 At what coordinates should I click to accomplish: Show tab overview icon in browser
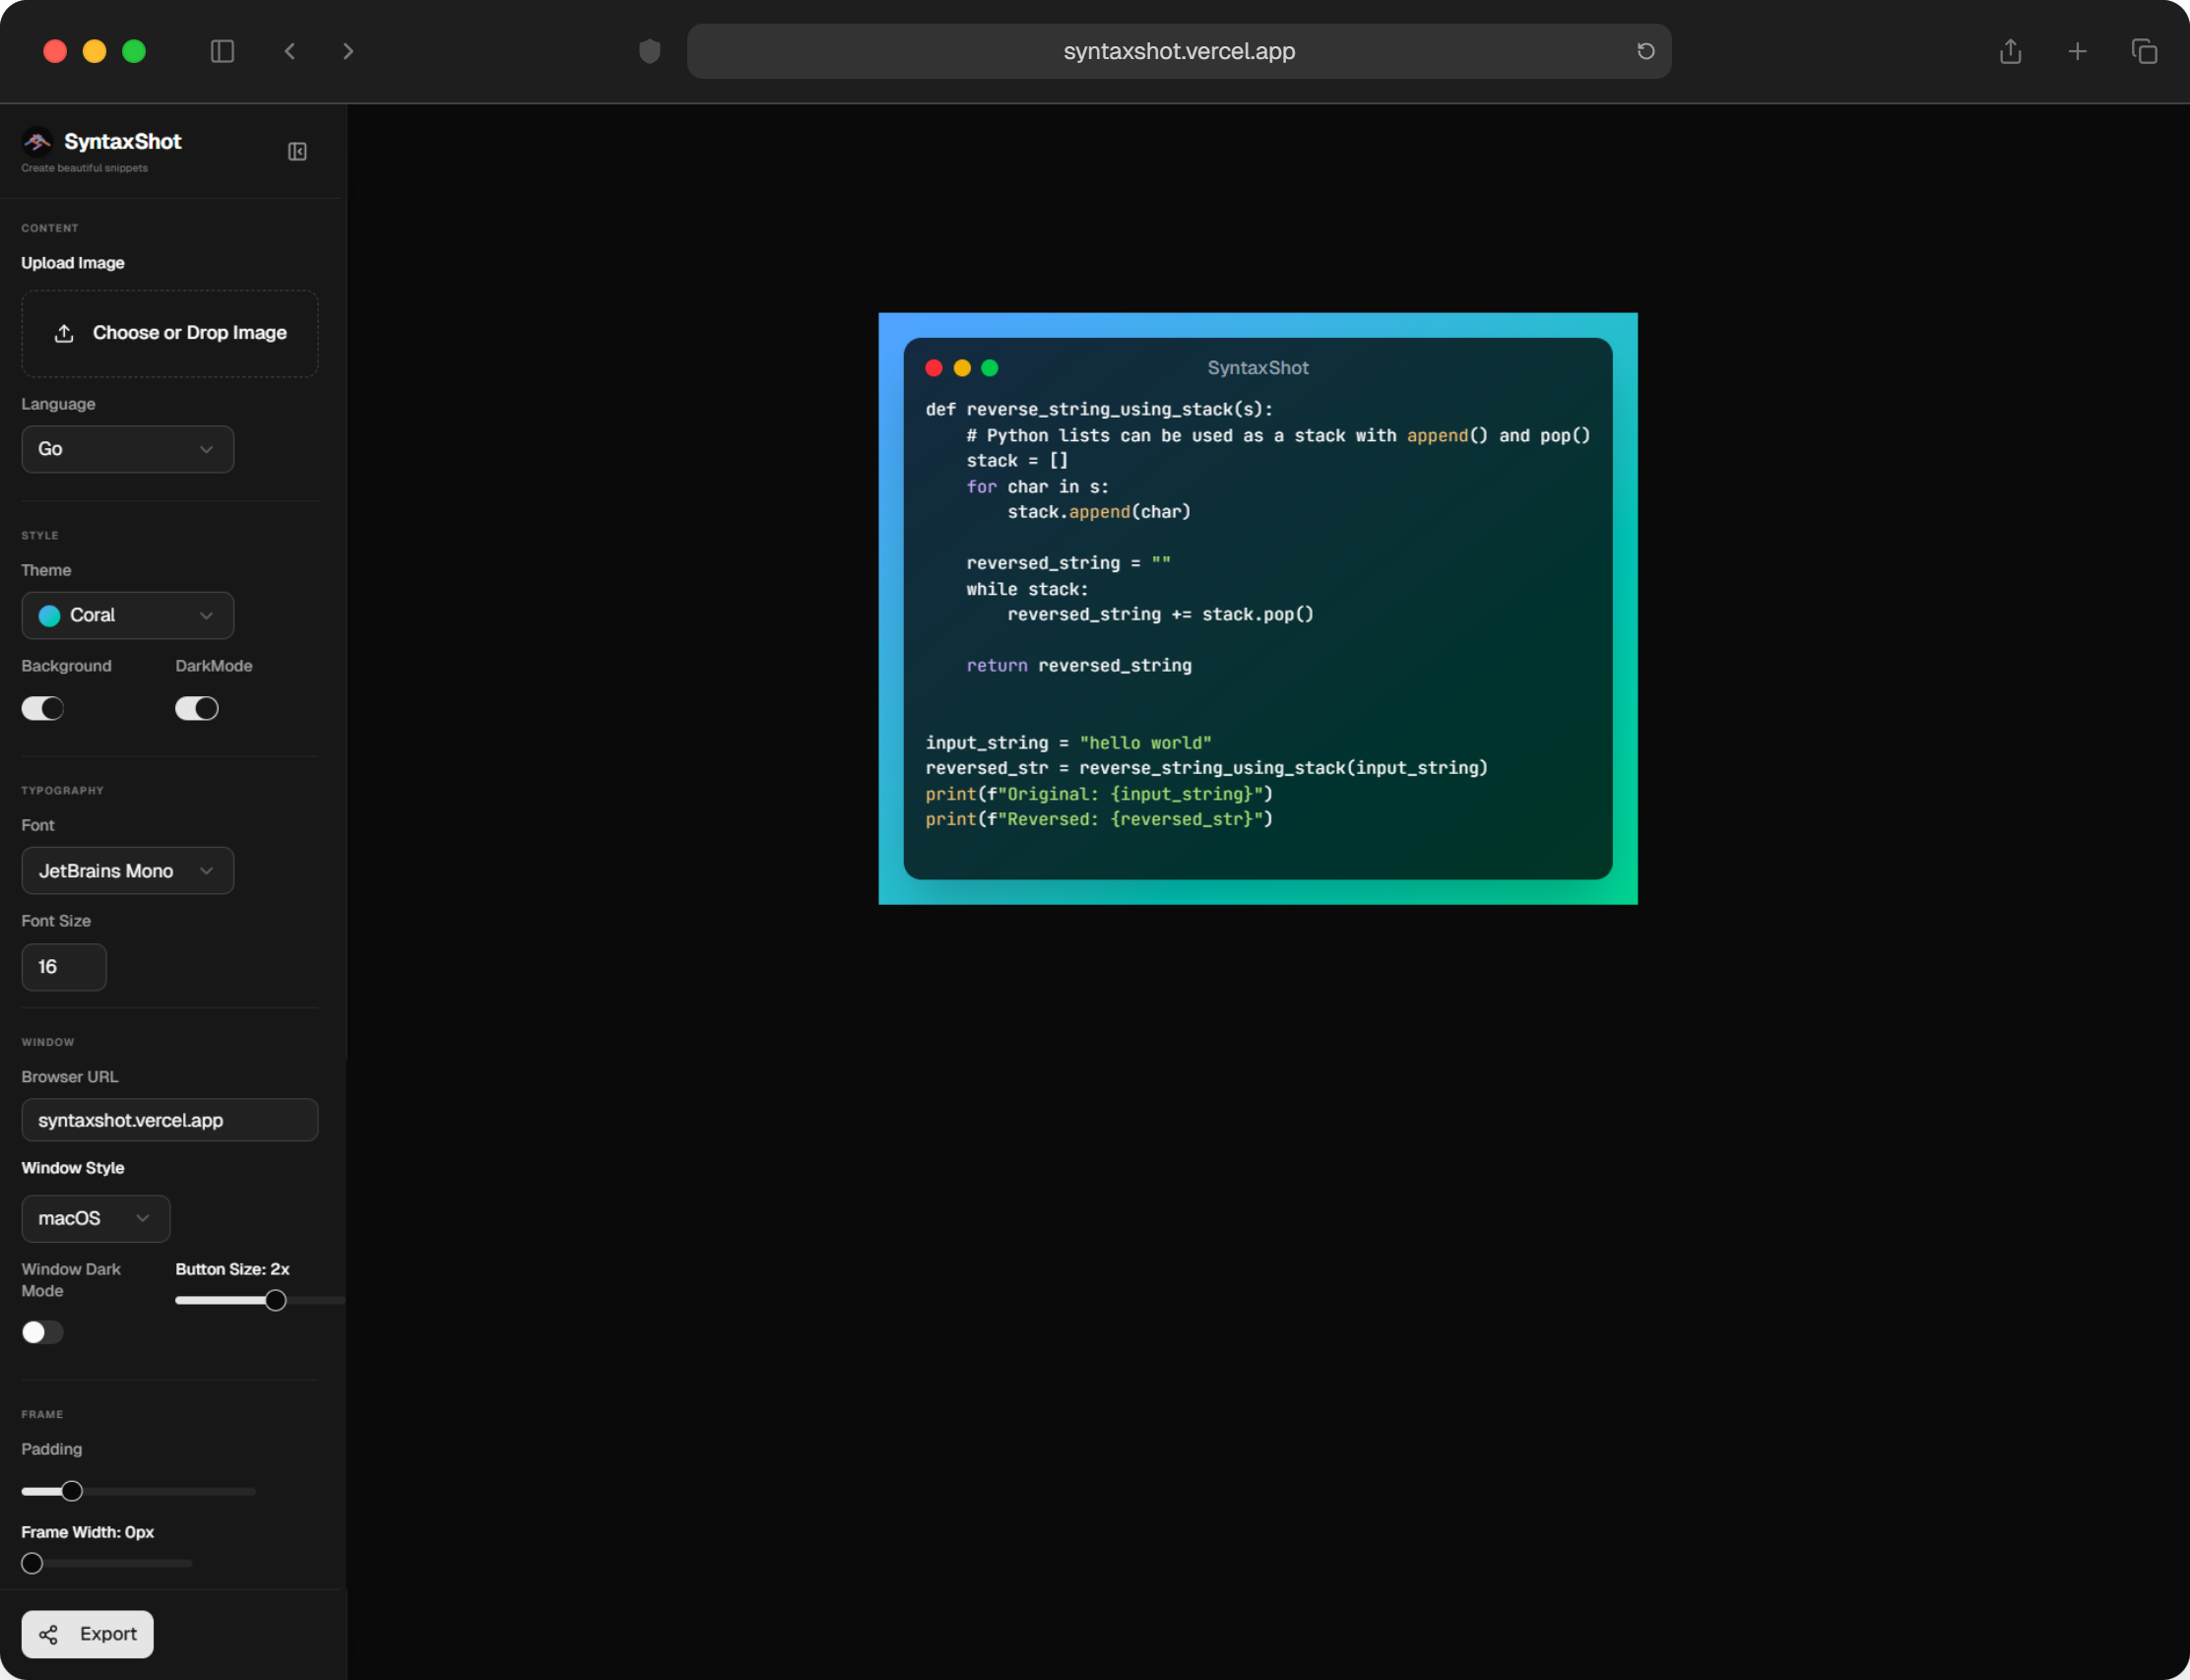click(x=2144, y=51)
